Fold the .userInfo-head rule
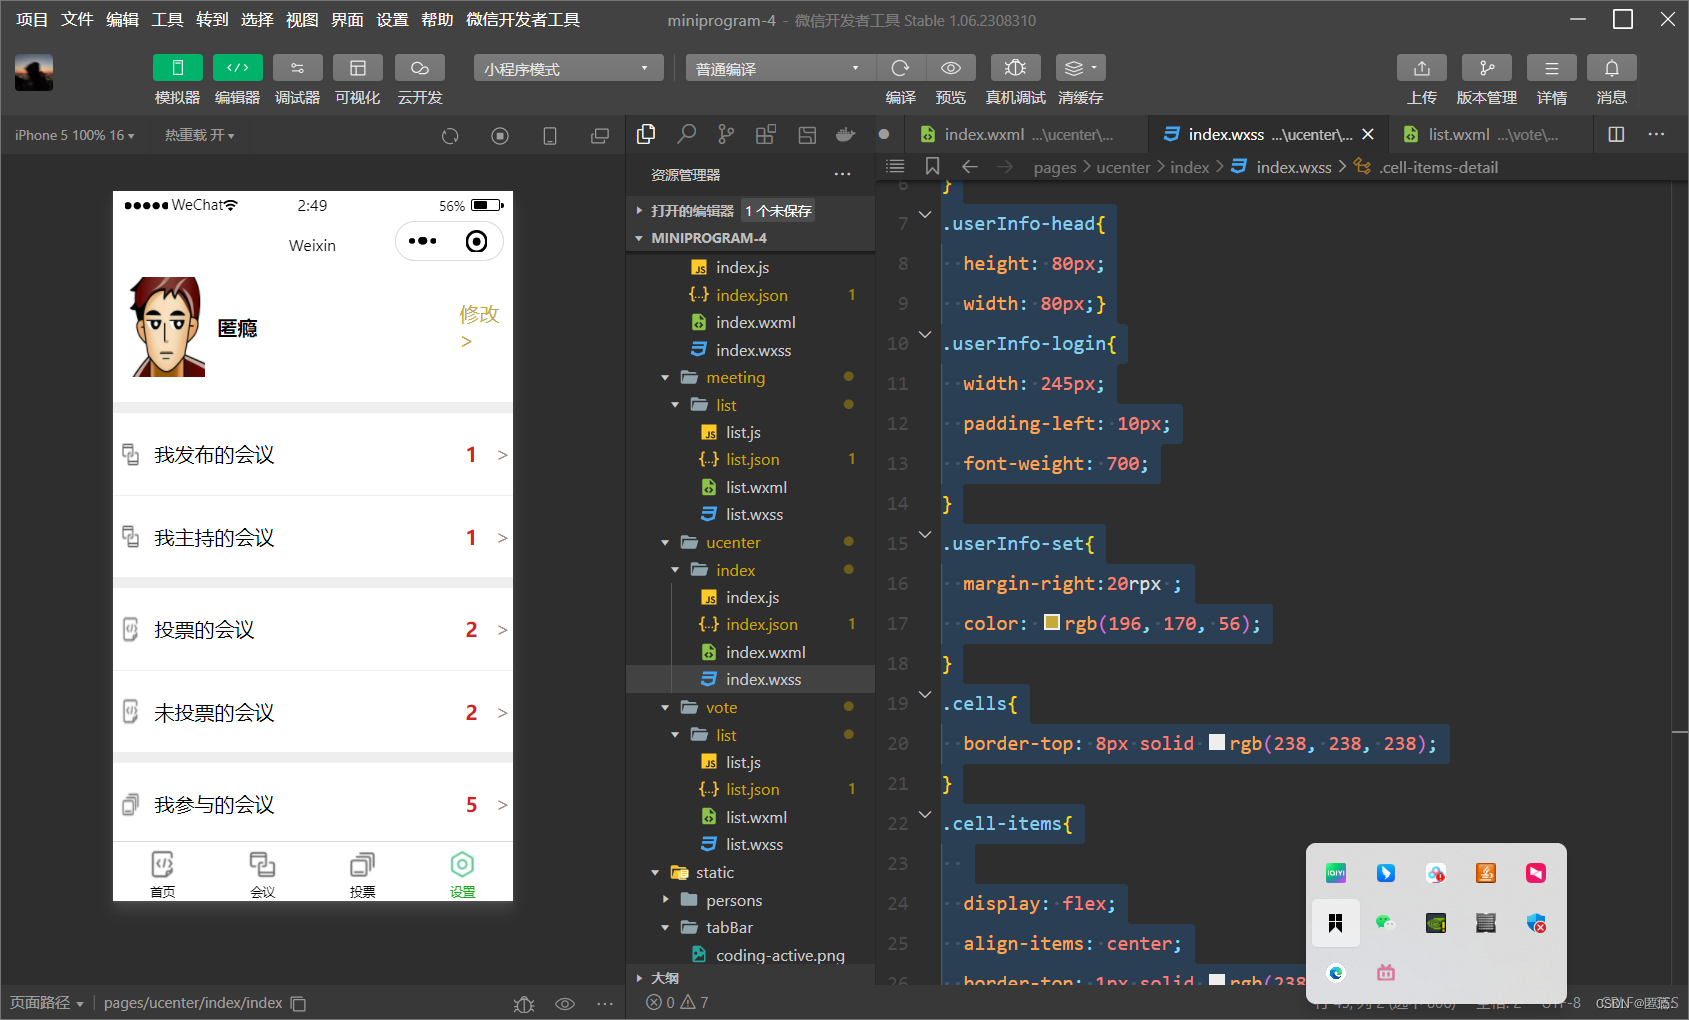 tap(925, 214)
